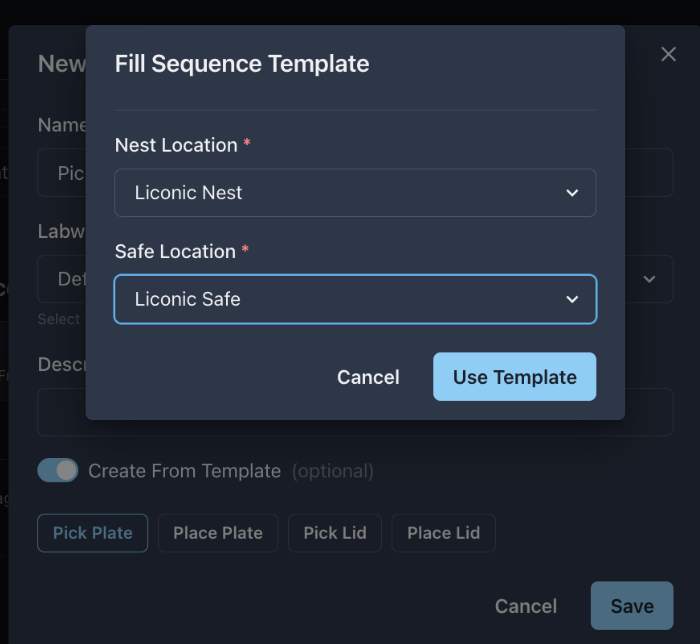Focus the Name input field
700x644 pixels.
coord(60,173)
